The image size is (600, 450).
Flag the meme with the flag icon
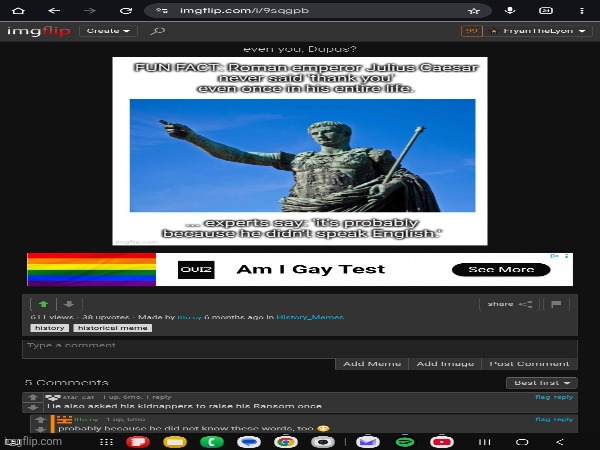(556, 304)
